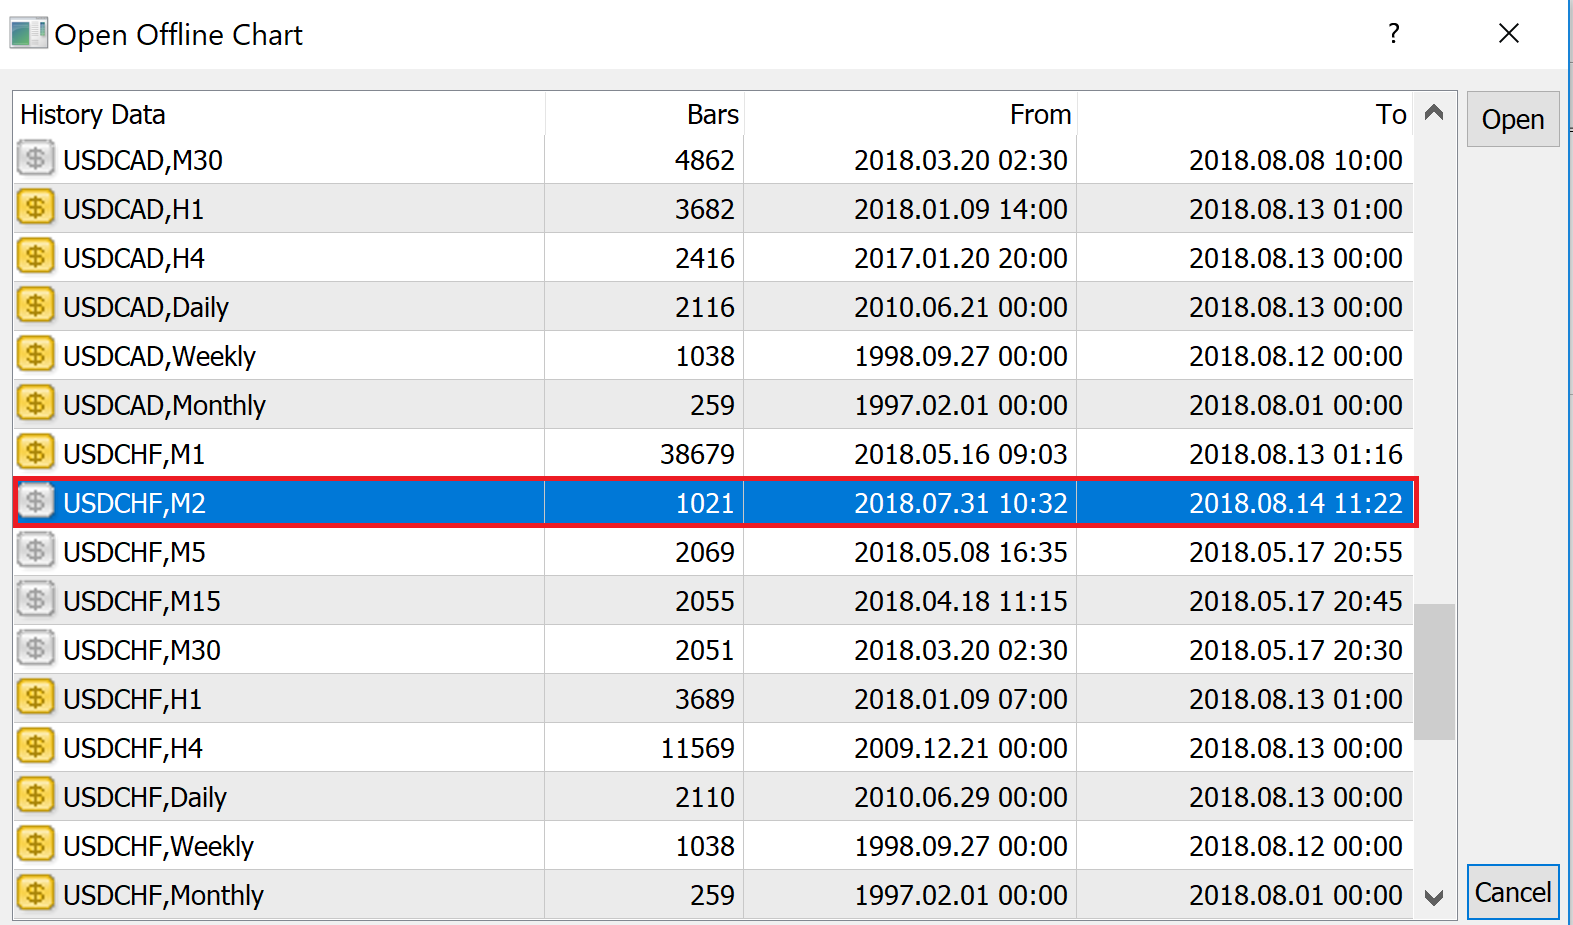
Task: Click the From date 2010.06.21 00:00
Action: click(961, 307)
